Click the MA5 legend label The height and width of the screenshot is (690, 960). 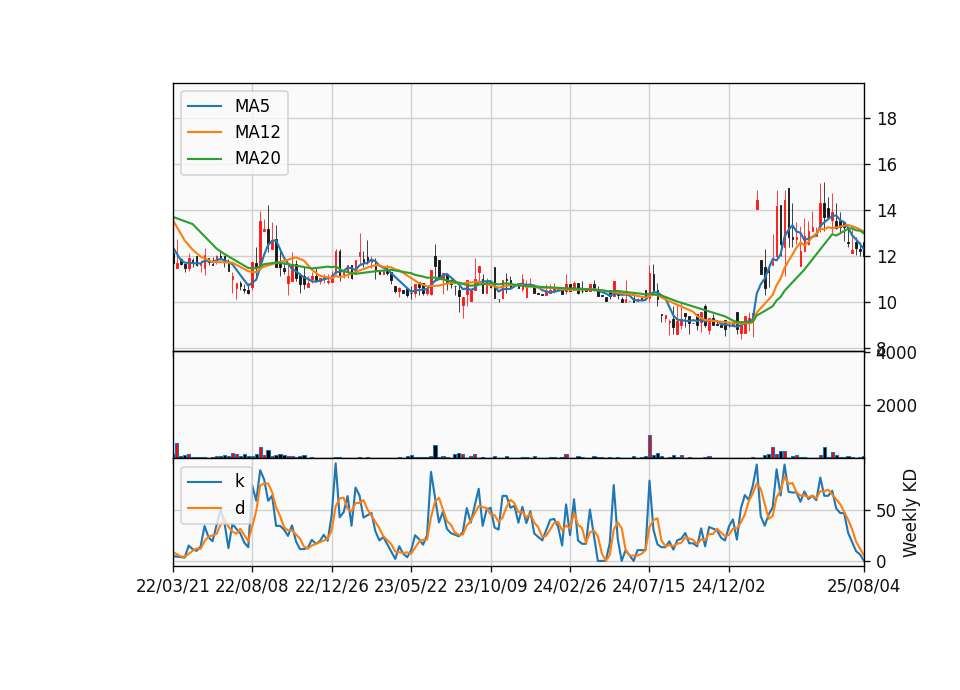coord(252,106)
